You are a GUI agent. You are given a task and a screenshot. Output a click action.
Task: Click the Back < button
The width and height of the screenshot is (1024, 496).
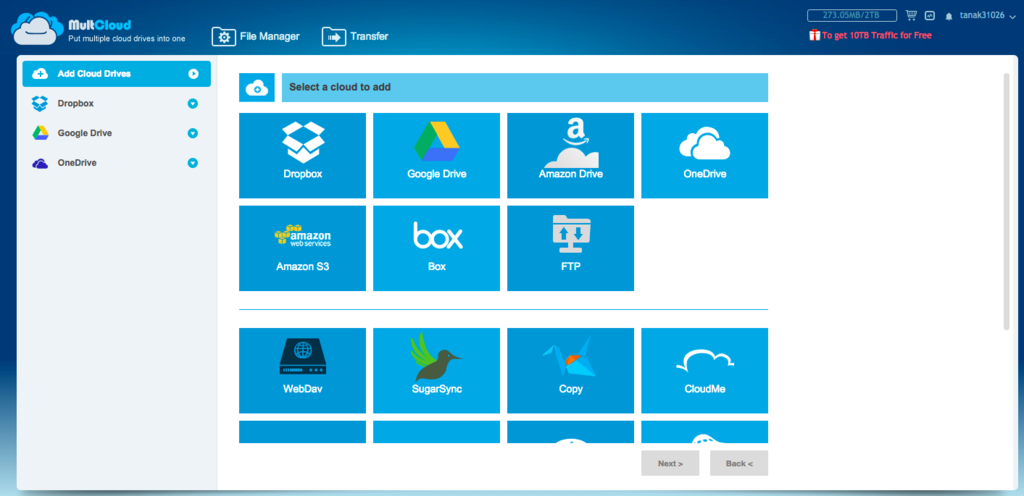point(739,463)
